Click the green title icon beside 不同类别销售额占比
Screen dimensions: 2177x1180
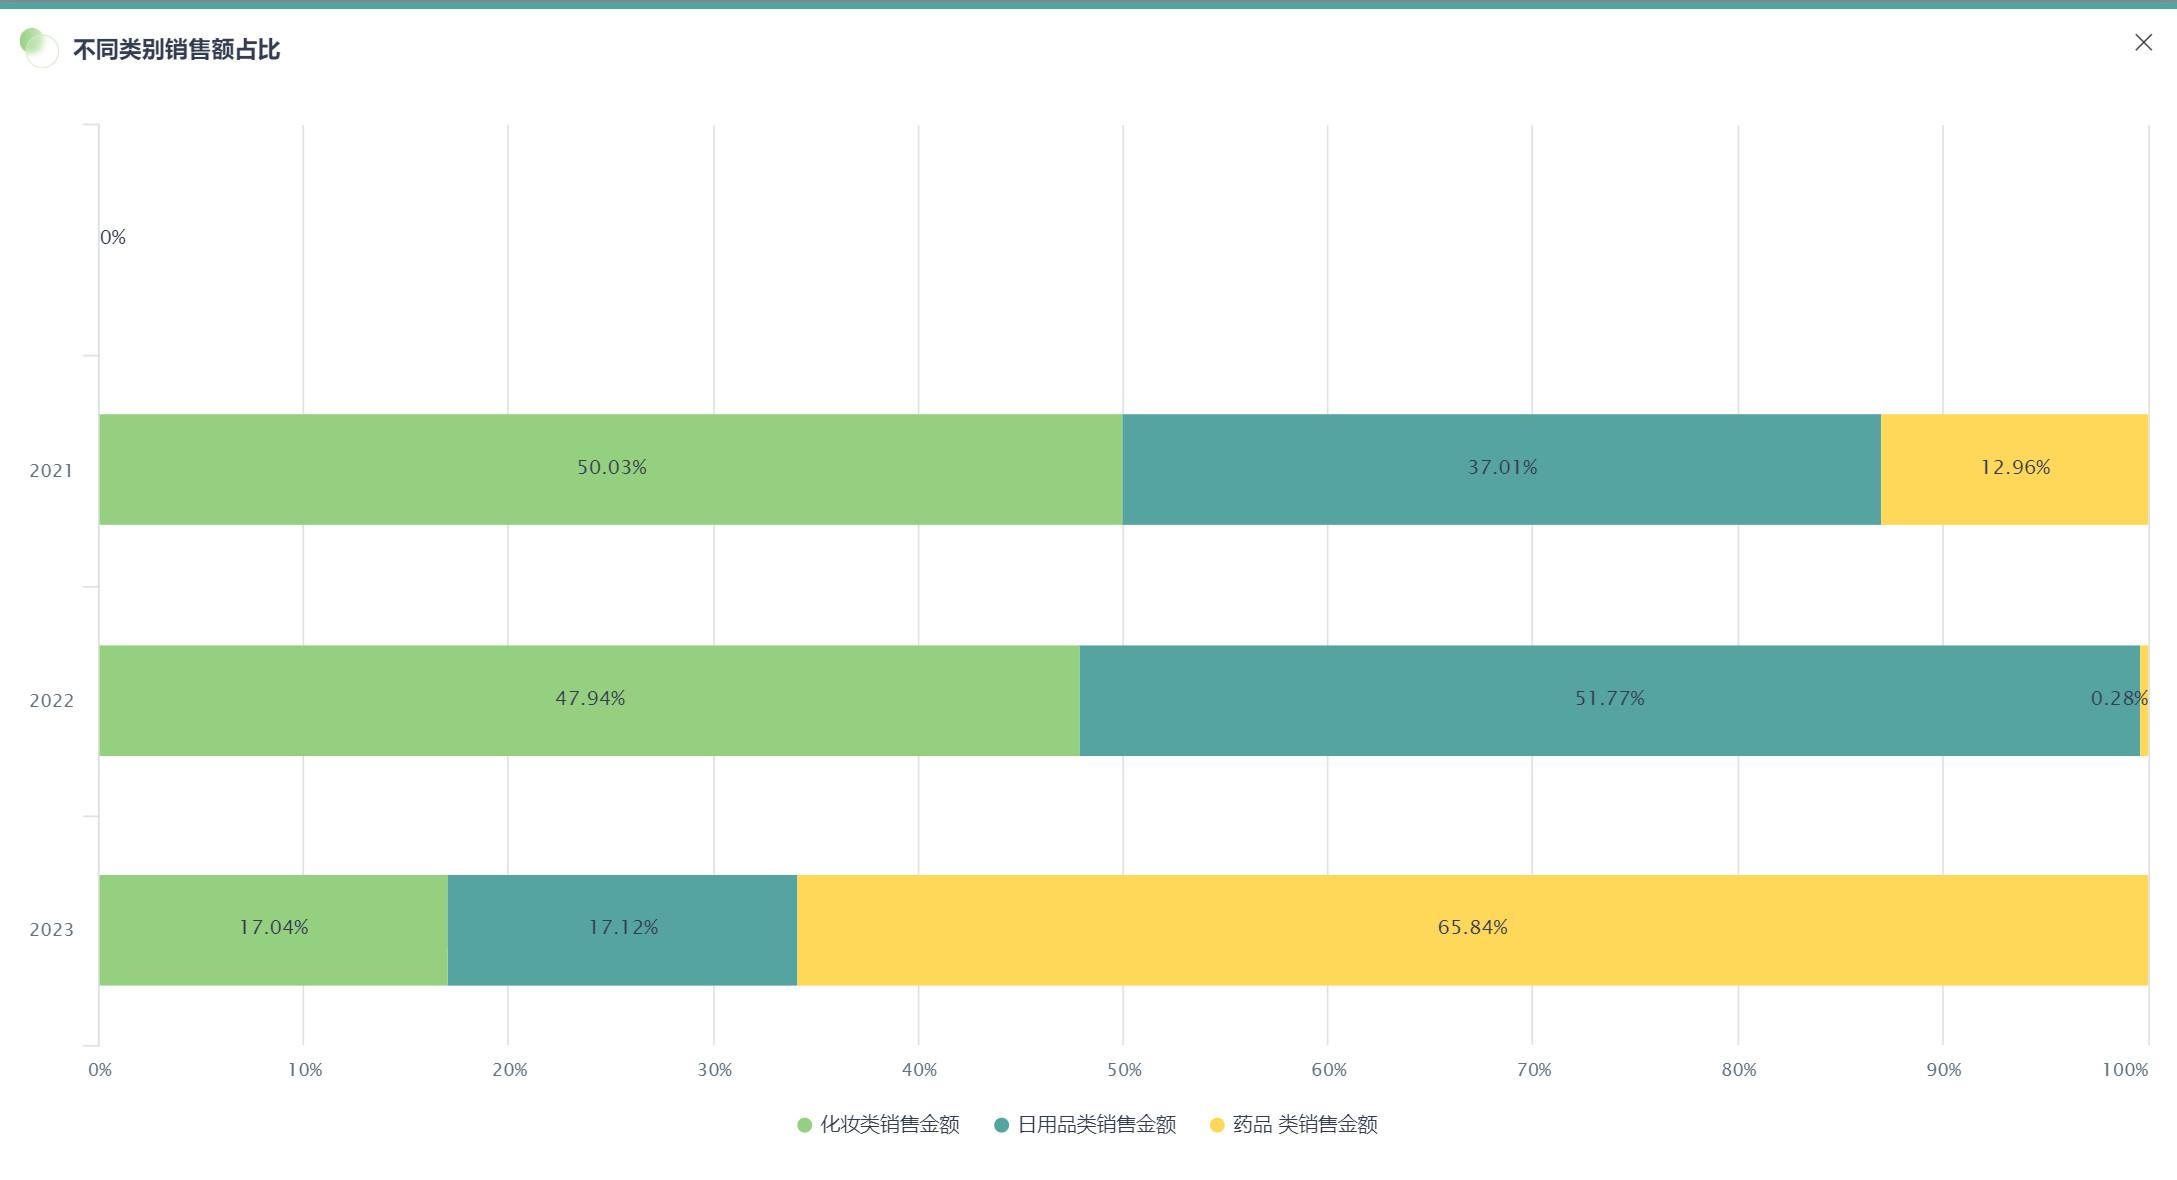(x=39, y=47)
